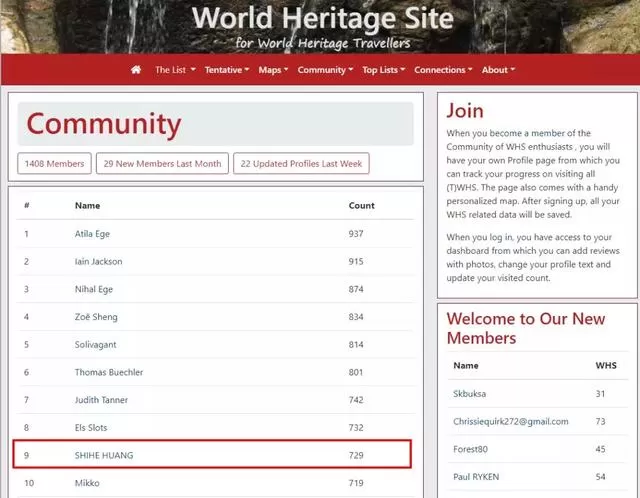640x498 pixels.
Task: Open Atila Ege's profile
Action: [x=92, y=234]
